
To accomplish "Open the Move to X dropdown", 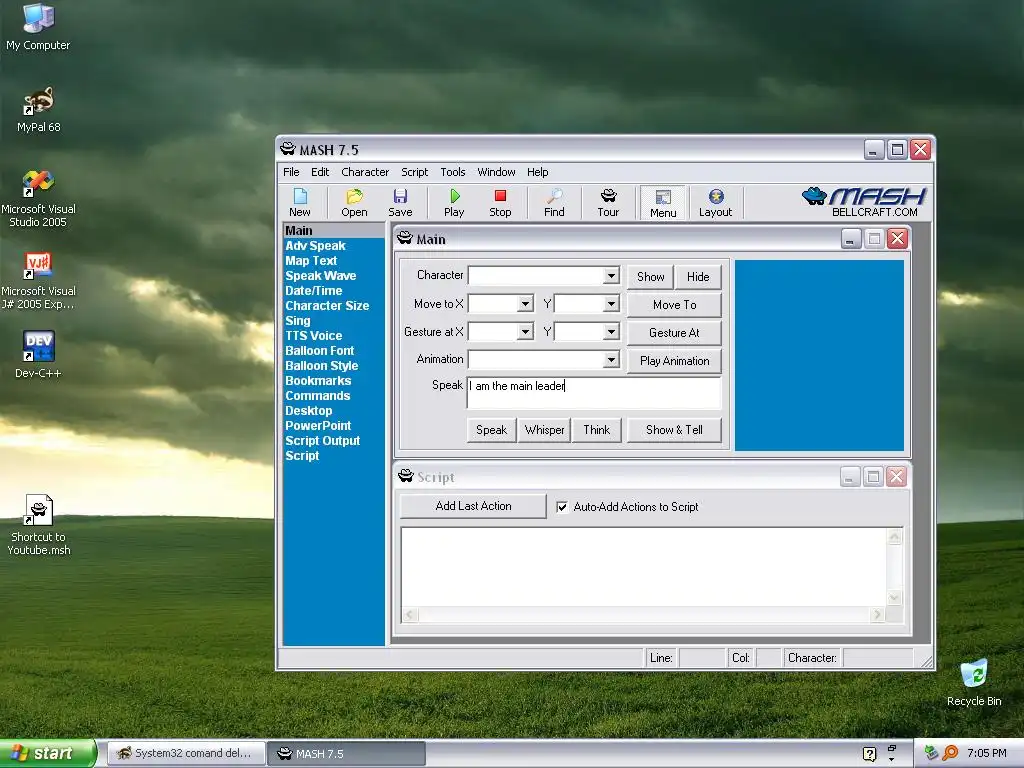I will pos(525,304).
